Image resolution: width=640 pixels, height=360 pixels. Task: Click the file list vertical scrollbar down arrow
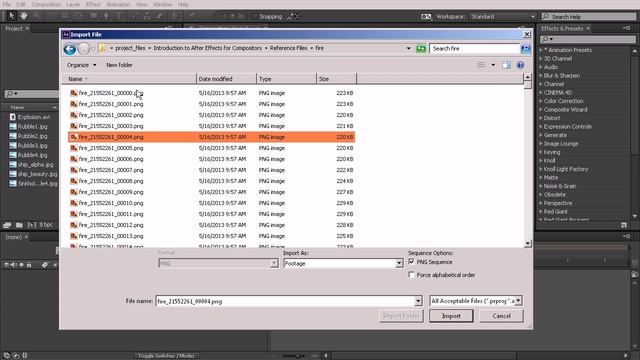coord(527,244)
